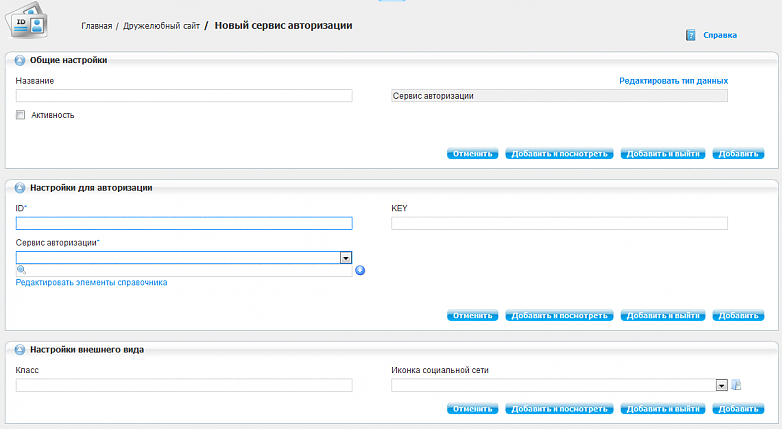Open Редактировать элементы справочника link
The width and height of the screenshot is (783, 430).
coord(91,283)
